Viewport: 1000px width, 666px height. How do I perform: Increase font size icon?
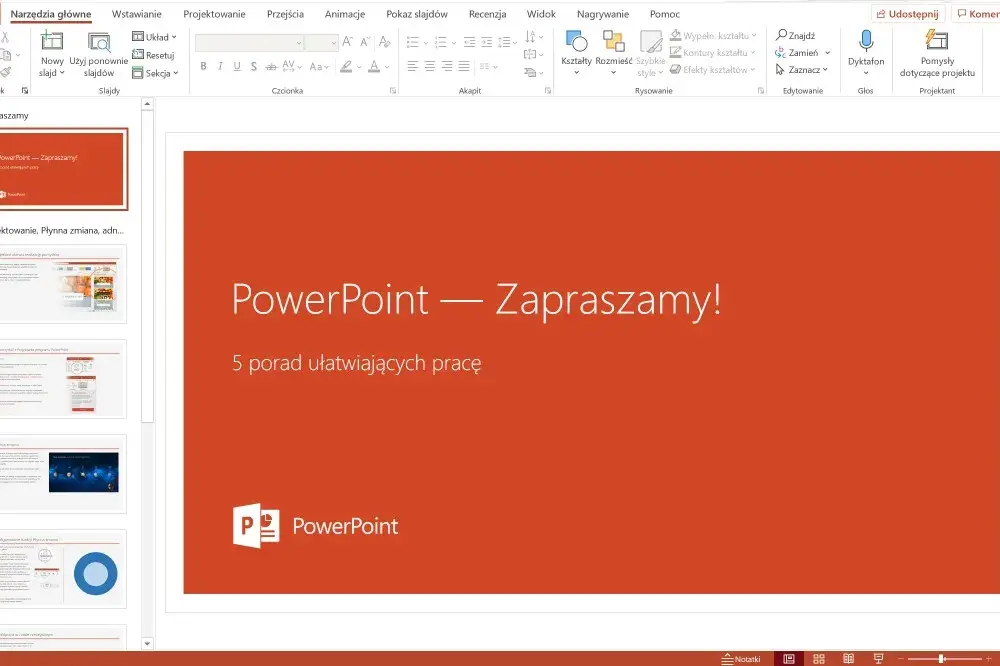coord(348,42)
